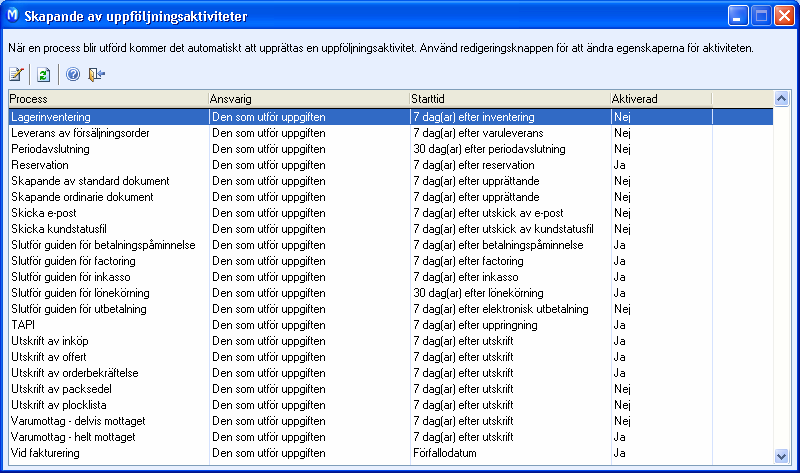The image size is (800, 473).
Task: Select the Lagerinventering row
Action: click(390, 117)
